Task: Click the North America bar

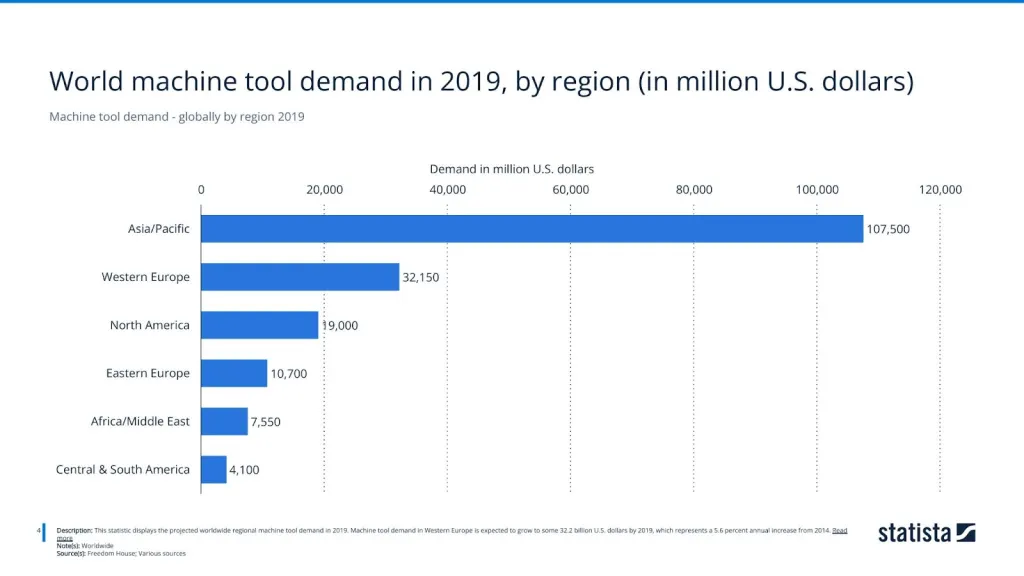Action: pos(259,325)
